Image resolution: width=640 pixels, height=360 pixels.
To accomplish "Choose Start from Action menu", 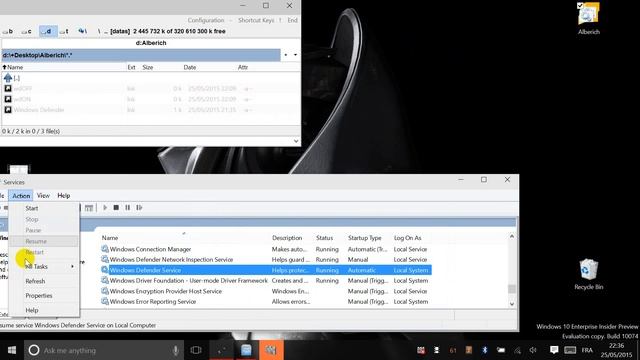I will pyautogui.click(x=32, y=208).
